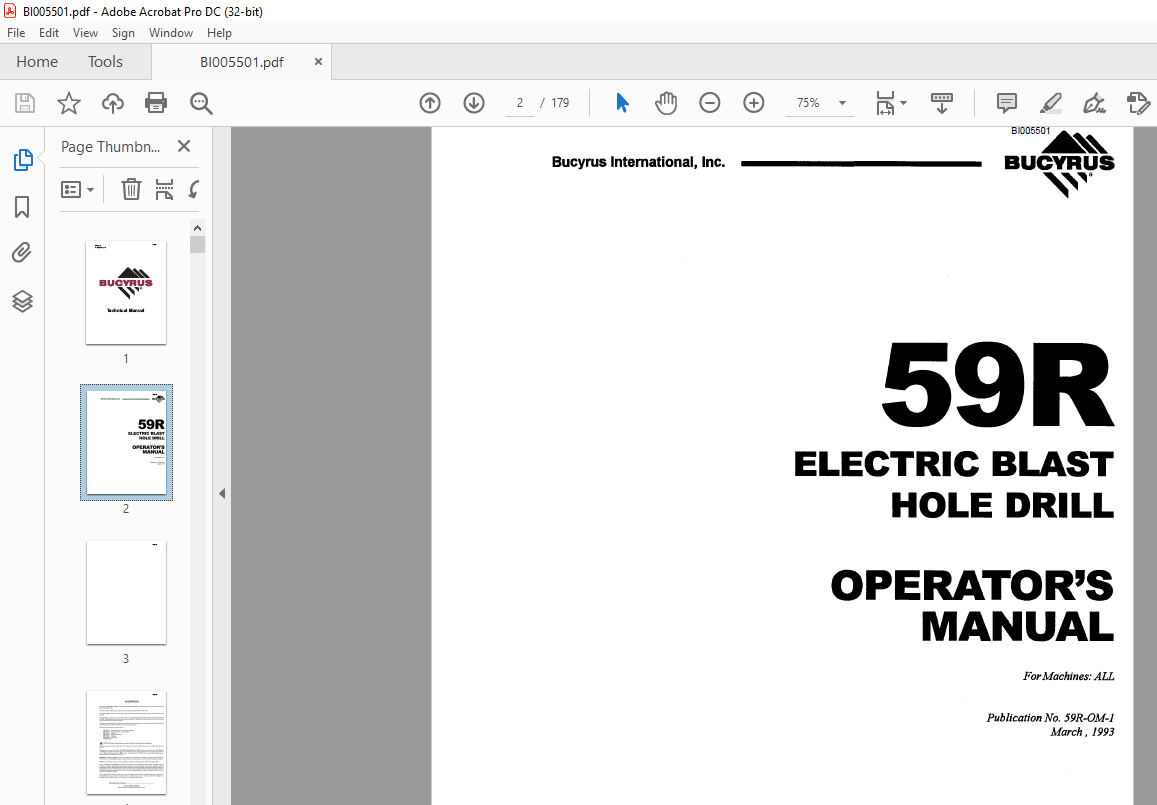Open the Window menu
The image size is (1157, 805).
170,33
